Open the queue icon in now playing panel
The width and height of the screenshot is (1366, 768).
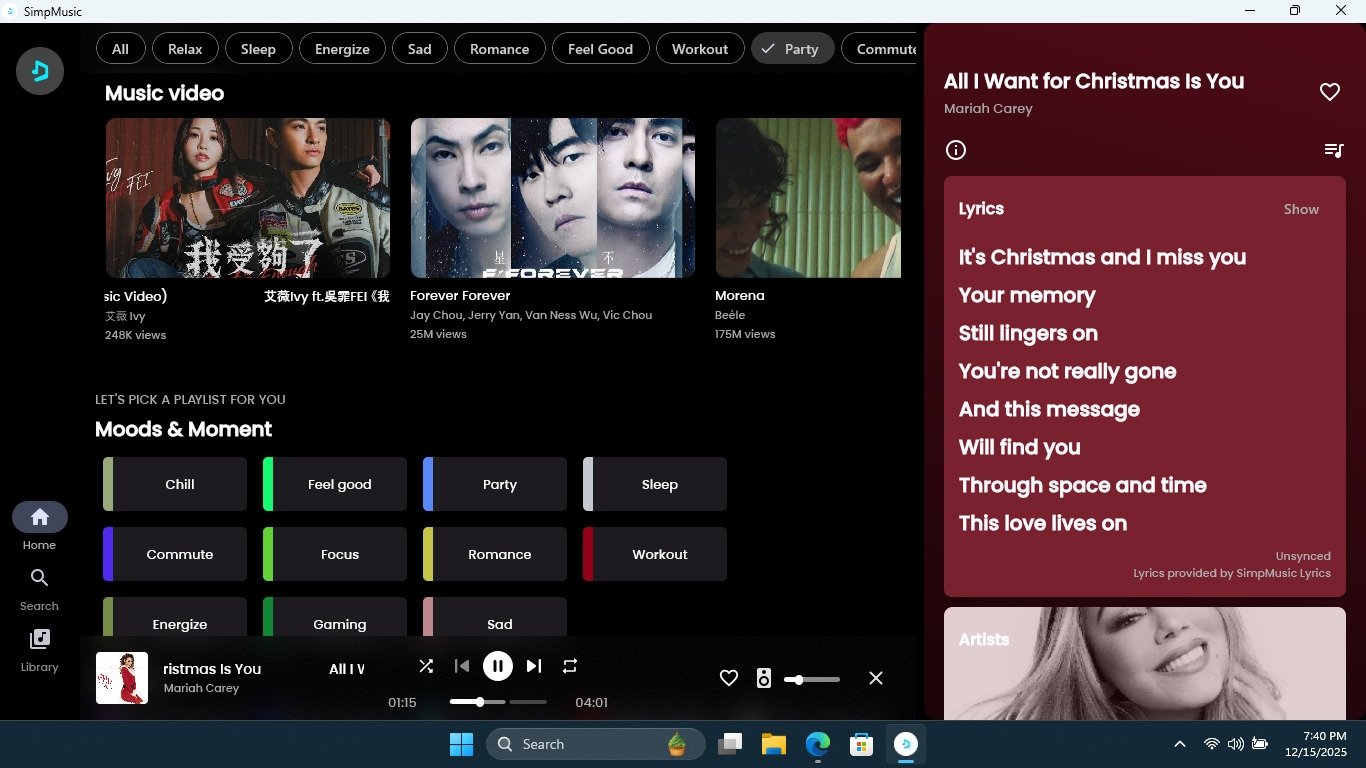1333,150
